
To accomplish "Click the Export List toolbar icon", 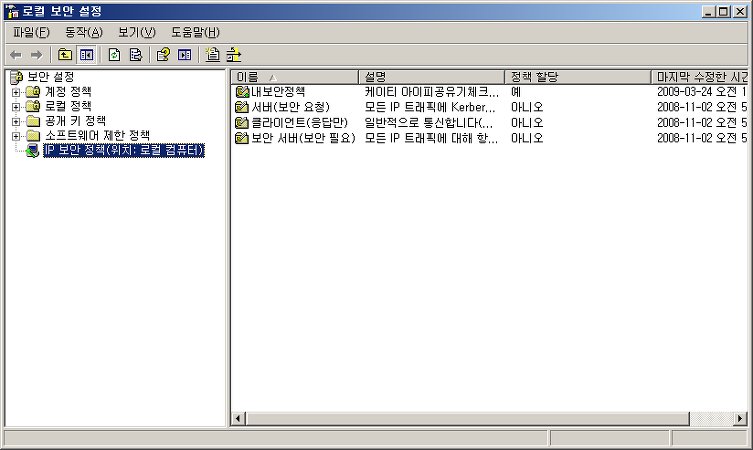I will 134,54.
